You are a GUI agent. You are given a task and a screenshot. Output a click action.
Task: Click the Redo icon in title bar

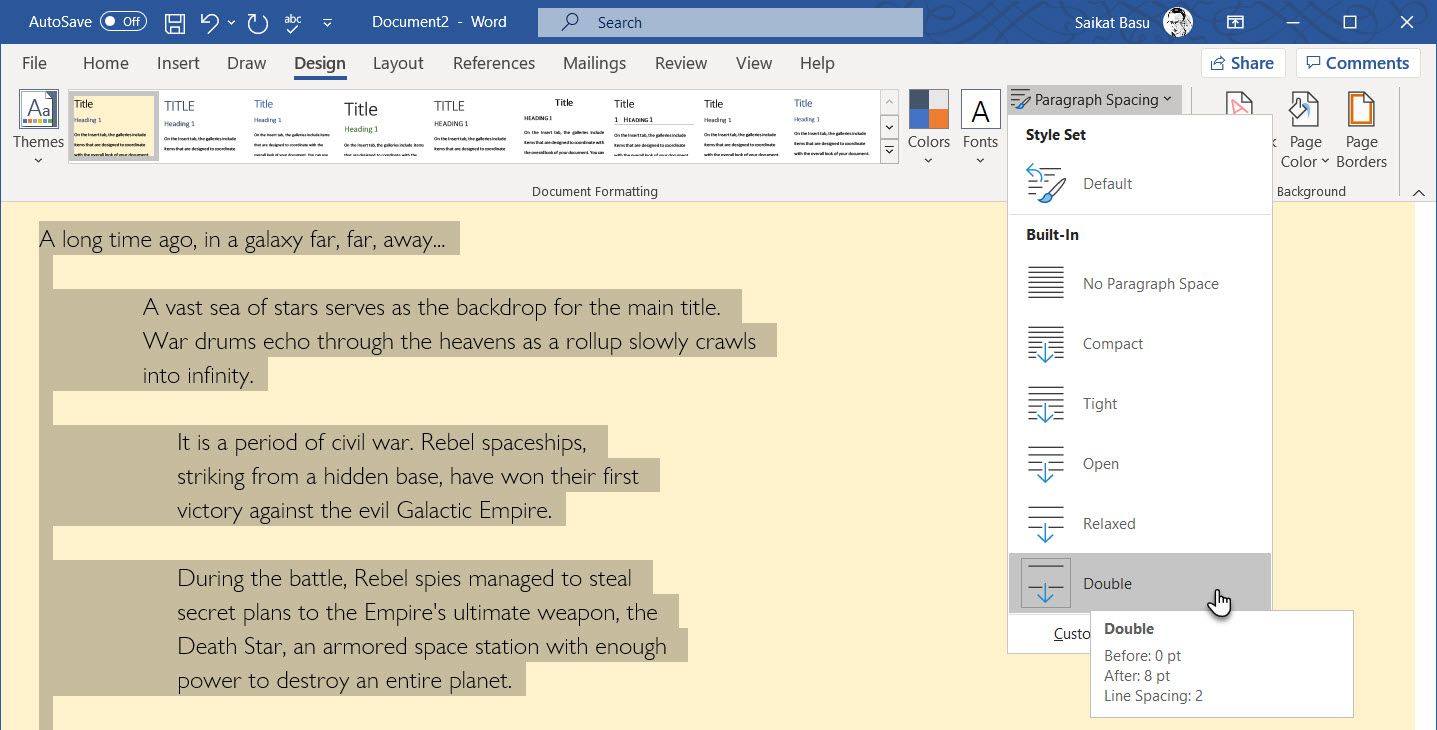point(257,22)
